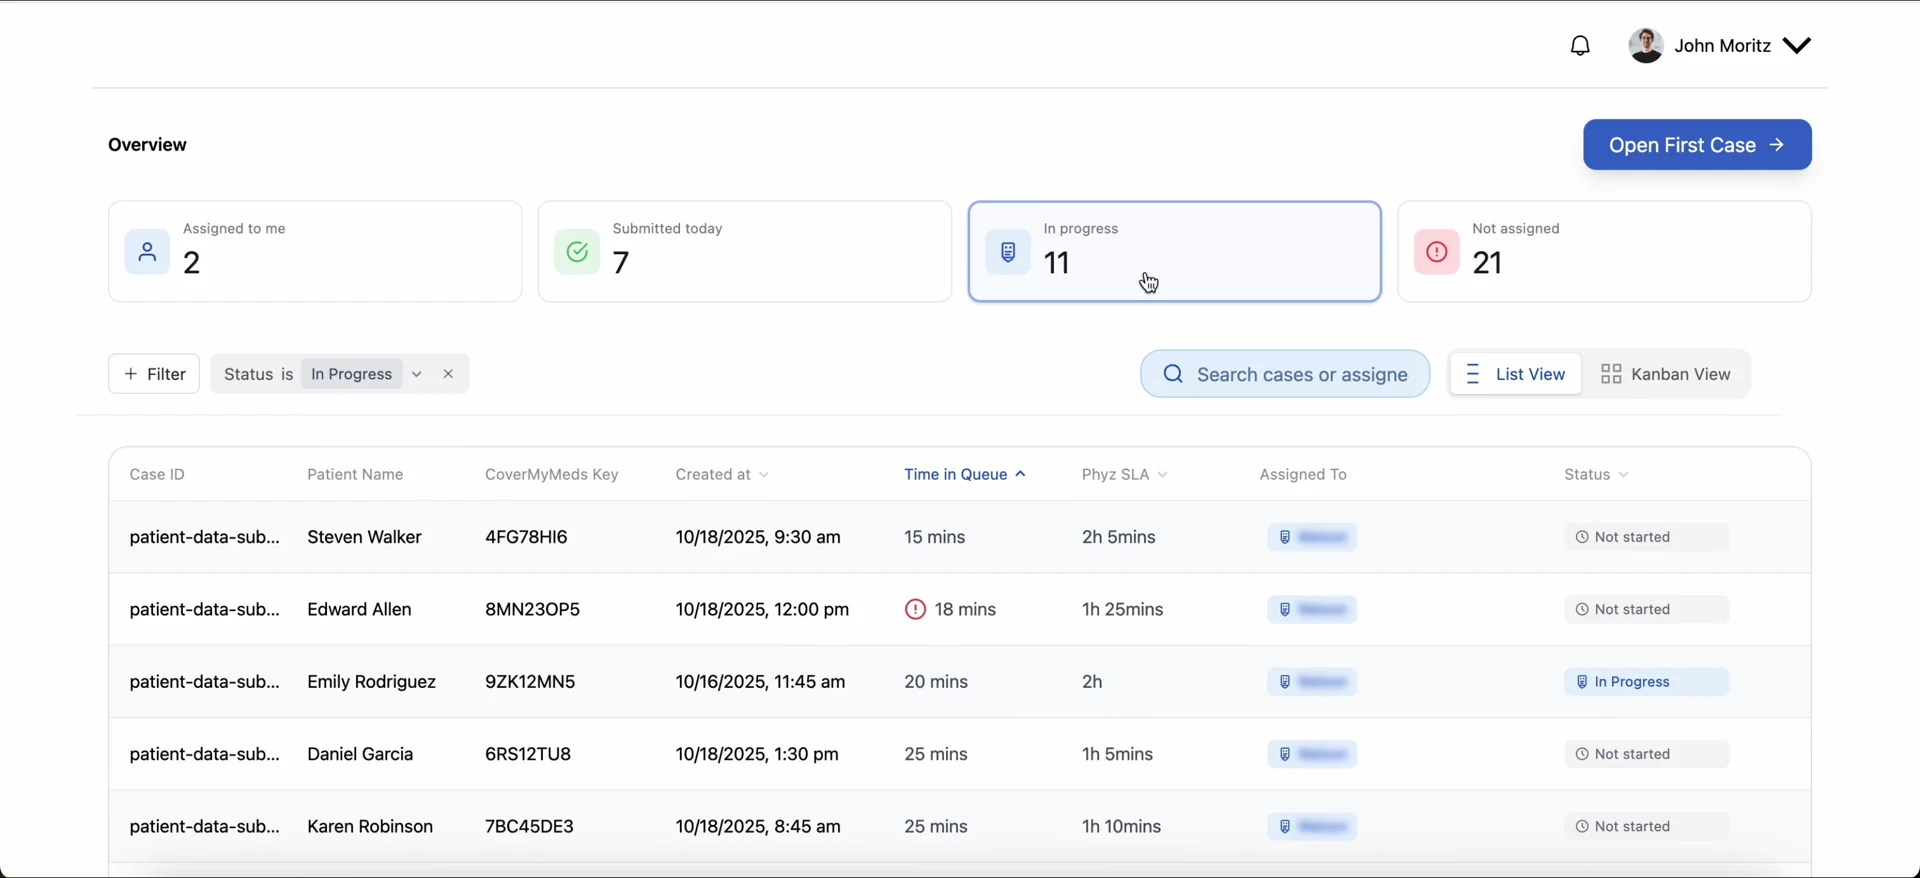Viewport: 1920px width, 878px height.
Task: Click the Not assigned alert icon
Action: tap(1437, 252)
